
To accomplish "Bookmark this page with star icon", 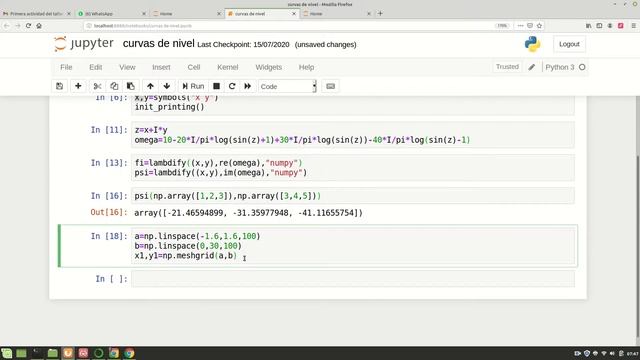I will click(539, 25).
